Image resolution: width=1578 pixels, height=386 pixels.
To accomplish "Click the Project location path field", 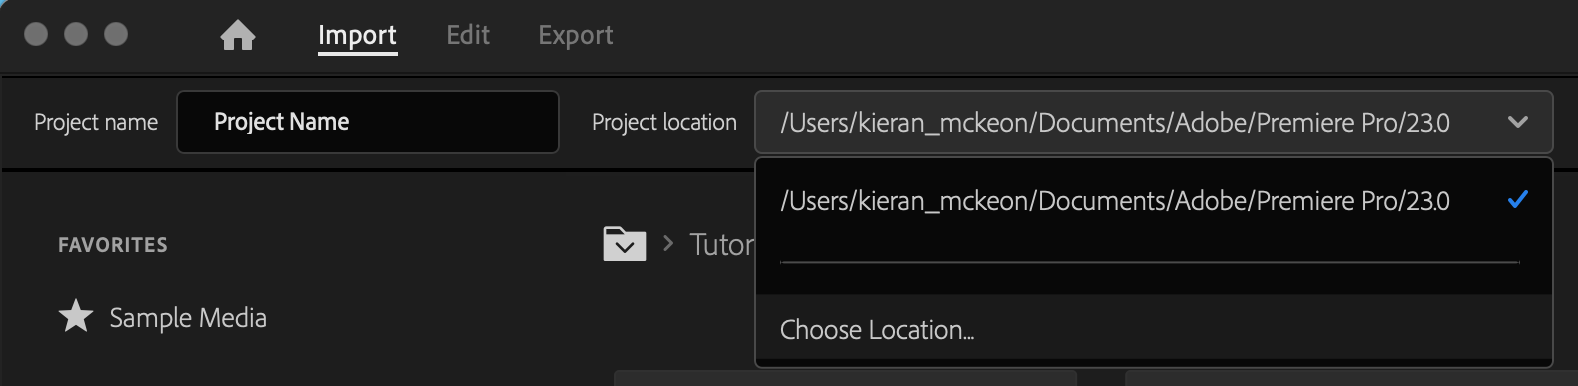I will tap(1153, 122).
